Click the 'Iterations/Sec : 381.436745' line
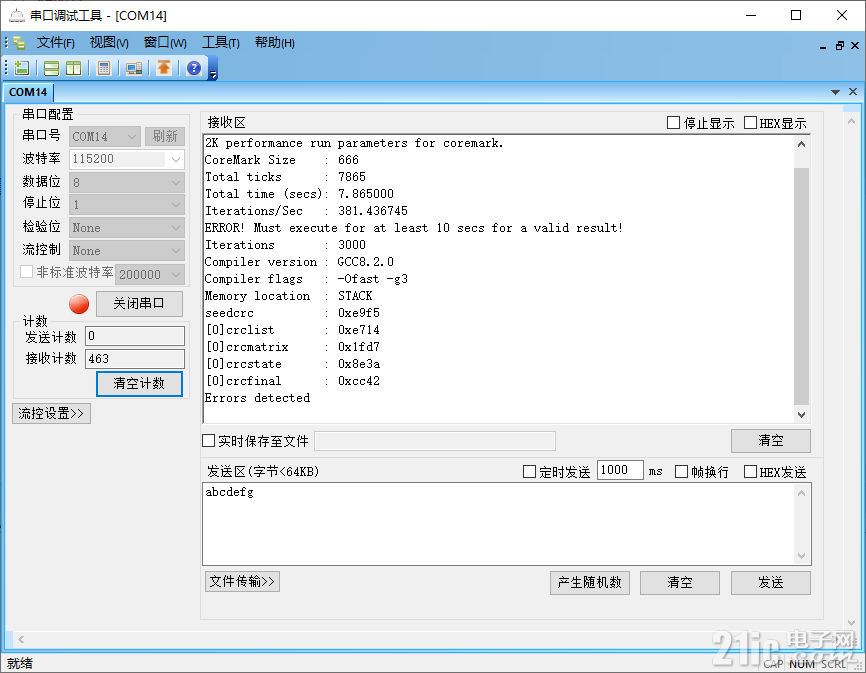Screen dimensions: 866x673 click(307, 211)
